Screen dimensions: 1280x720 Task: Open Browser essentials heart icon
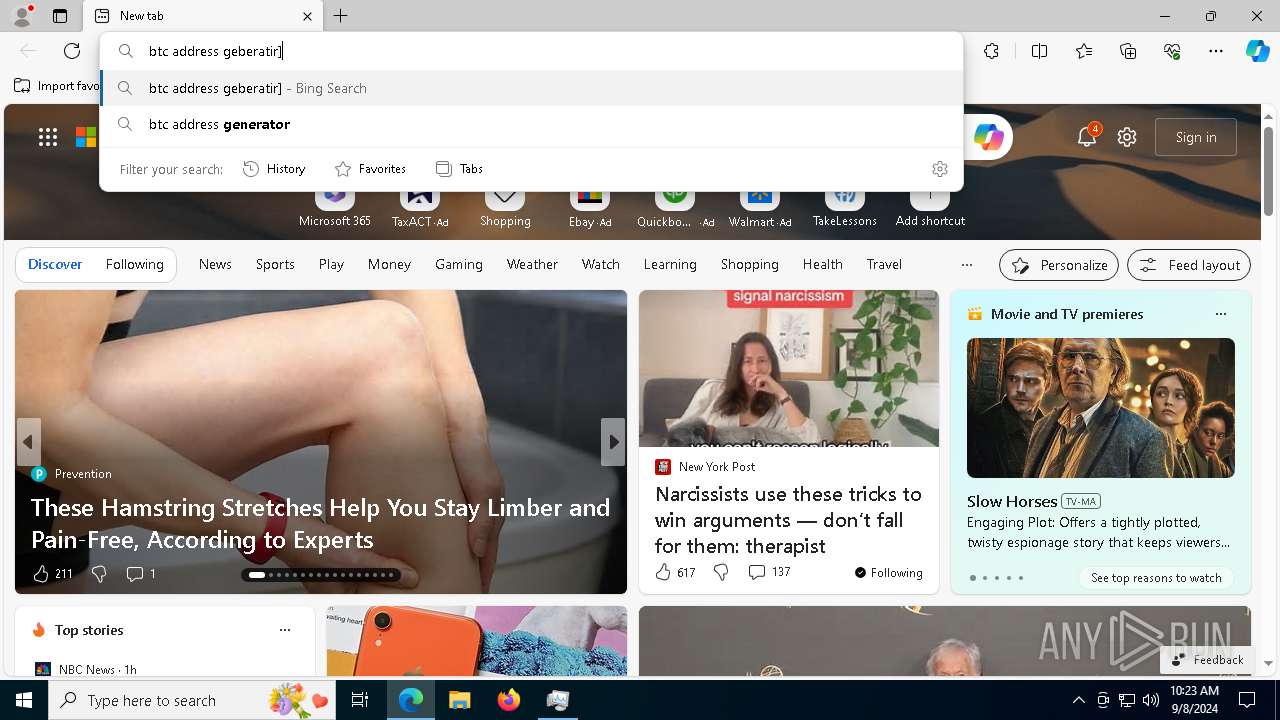click(1172, 51)
